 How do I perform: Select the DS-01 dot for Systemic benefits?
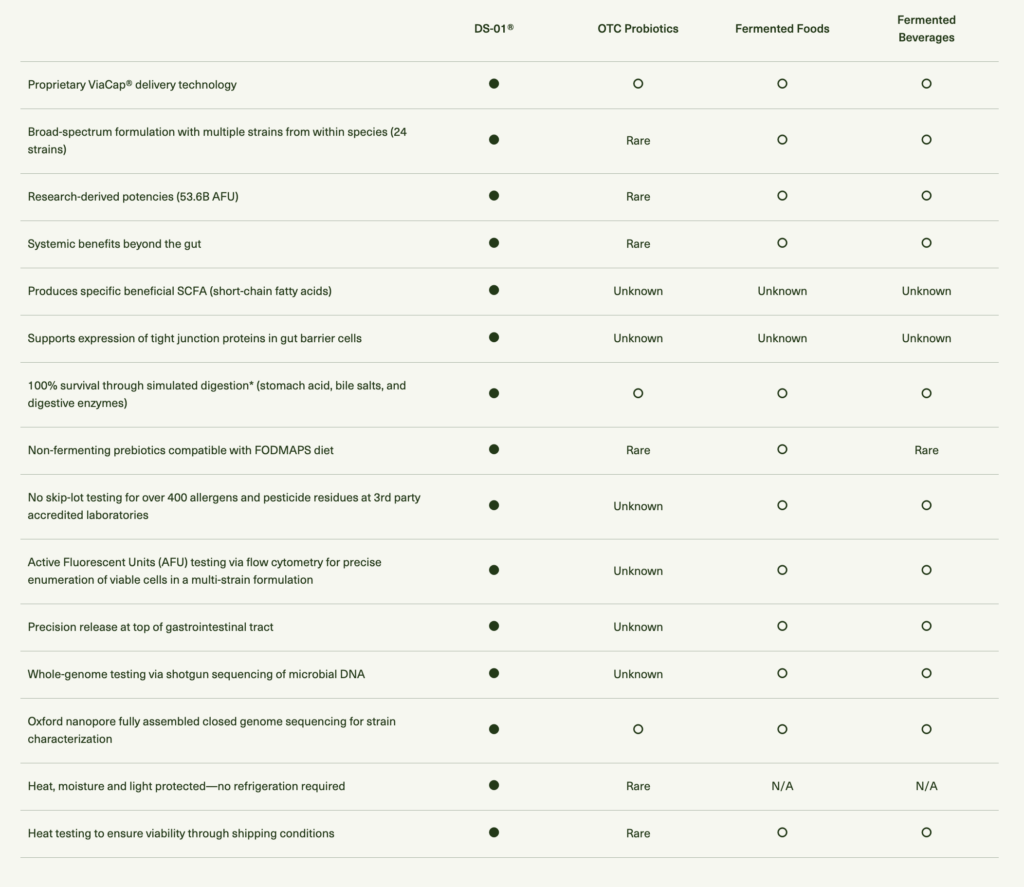pyautogui.click(x=494, y=243)
